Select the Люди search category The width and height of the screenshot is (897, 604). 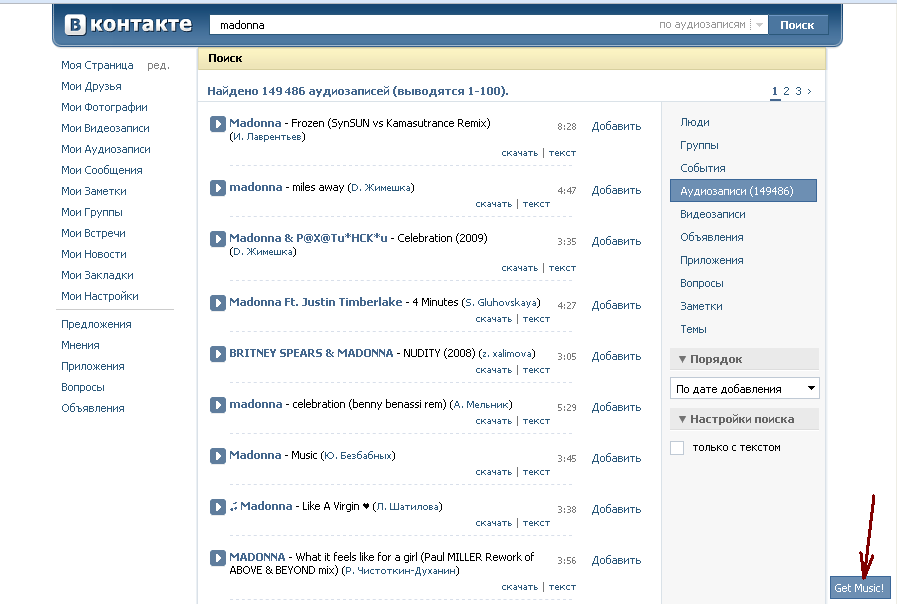694,122
